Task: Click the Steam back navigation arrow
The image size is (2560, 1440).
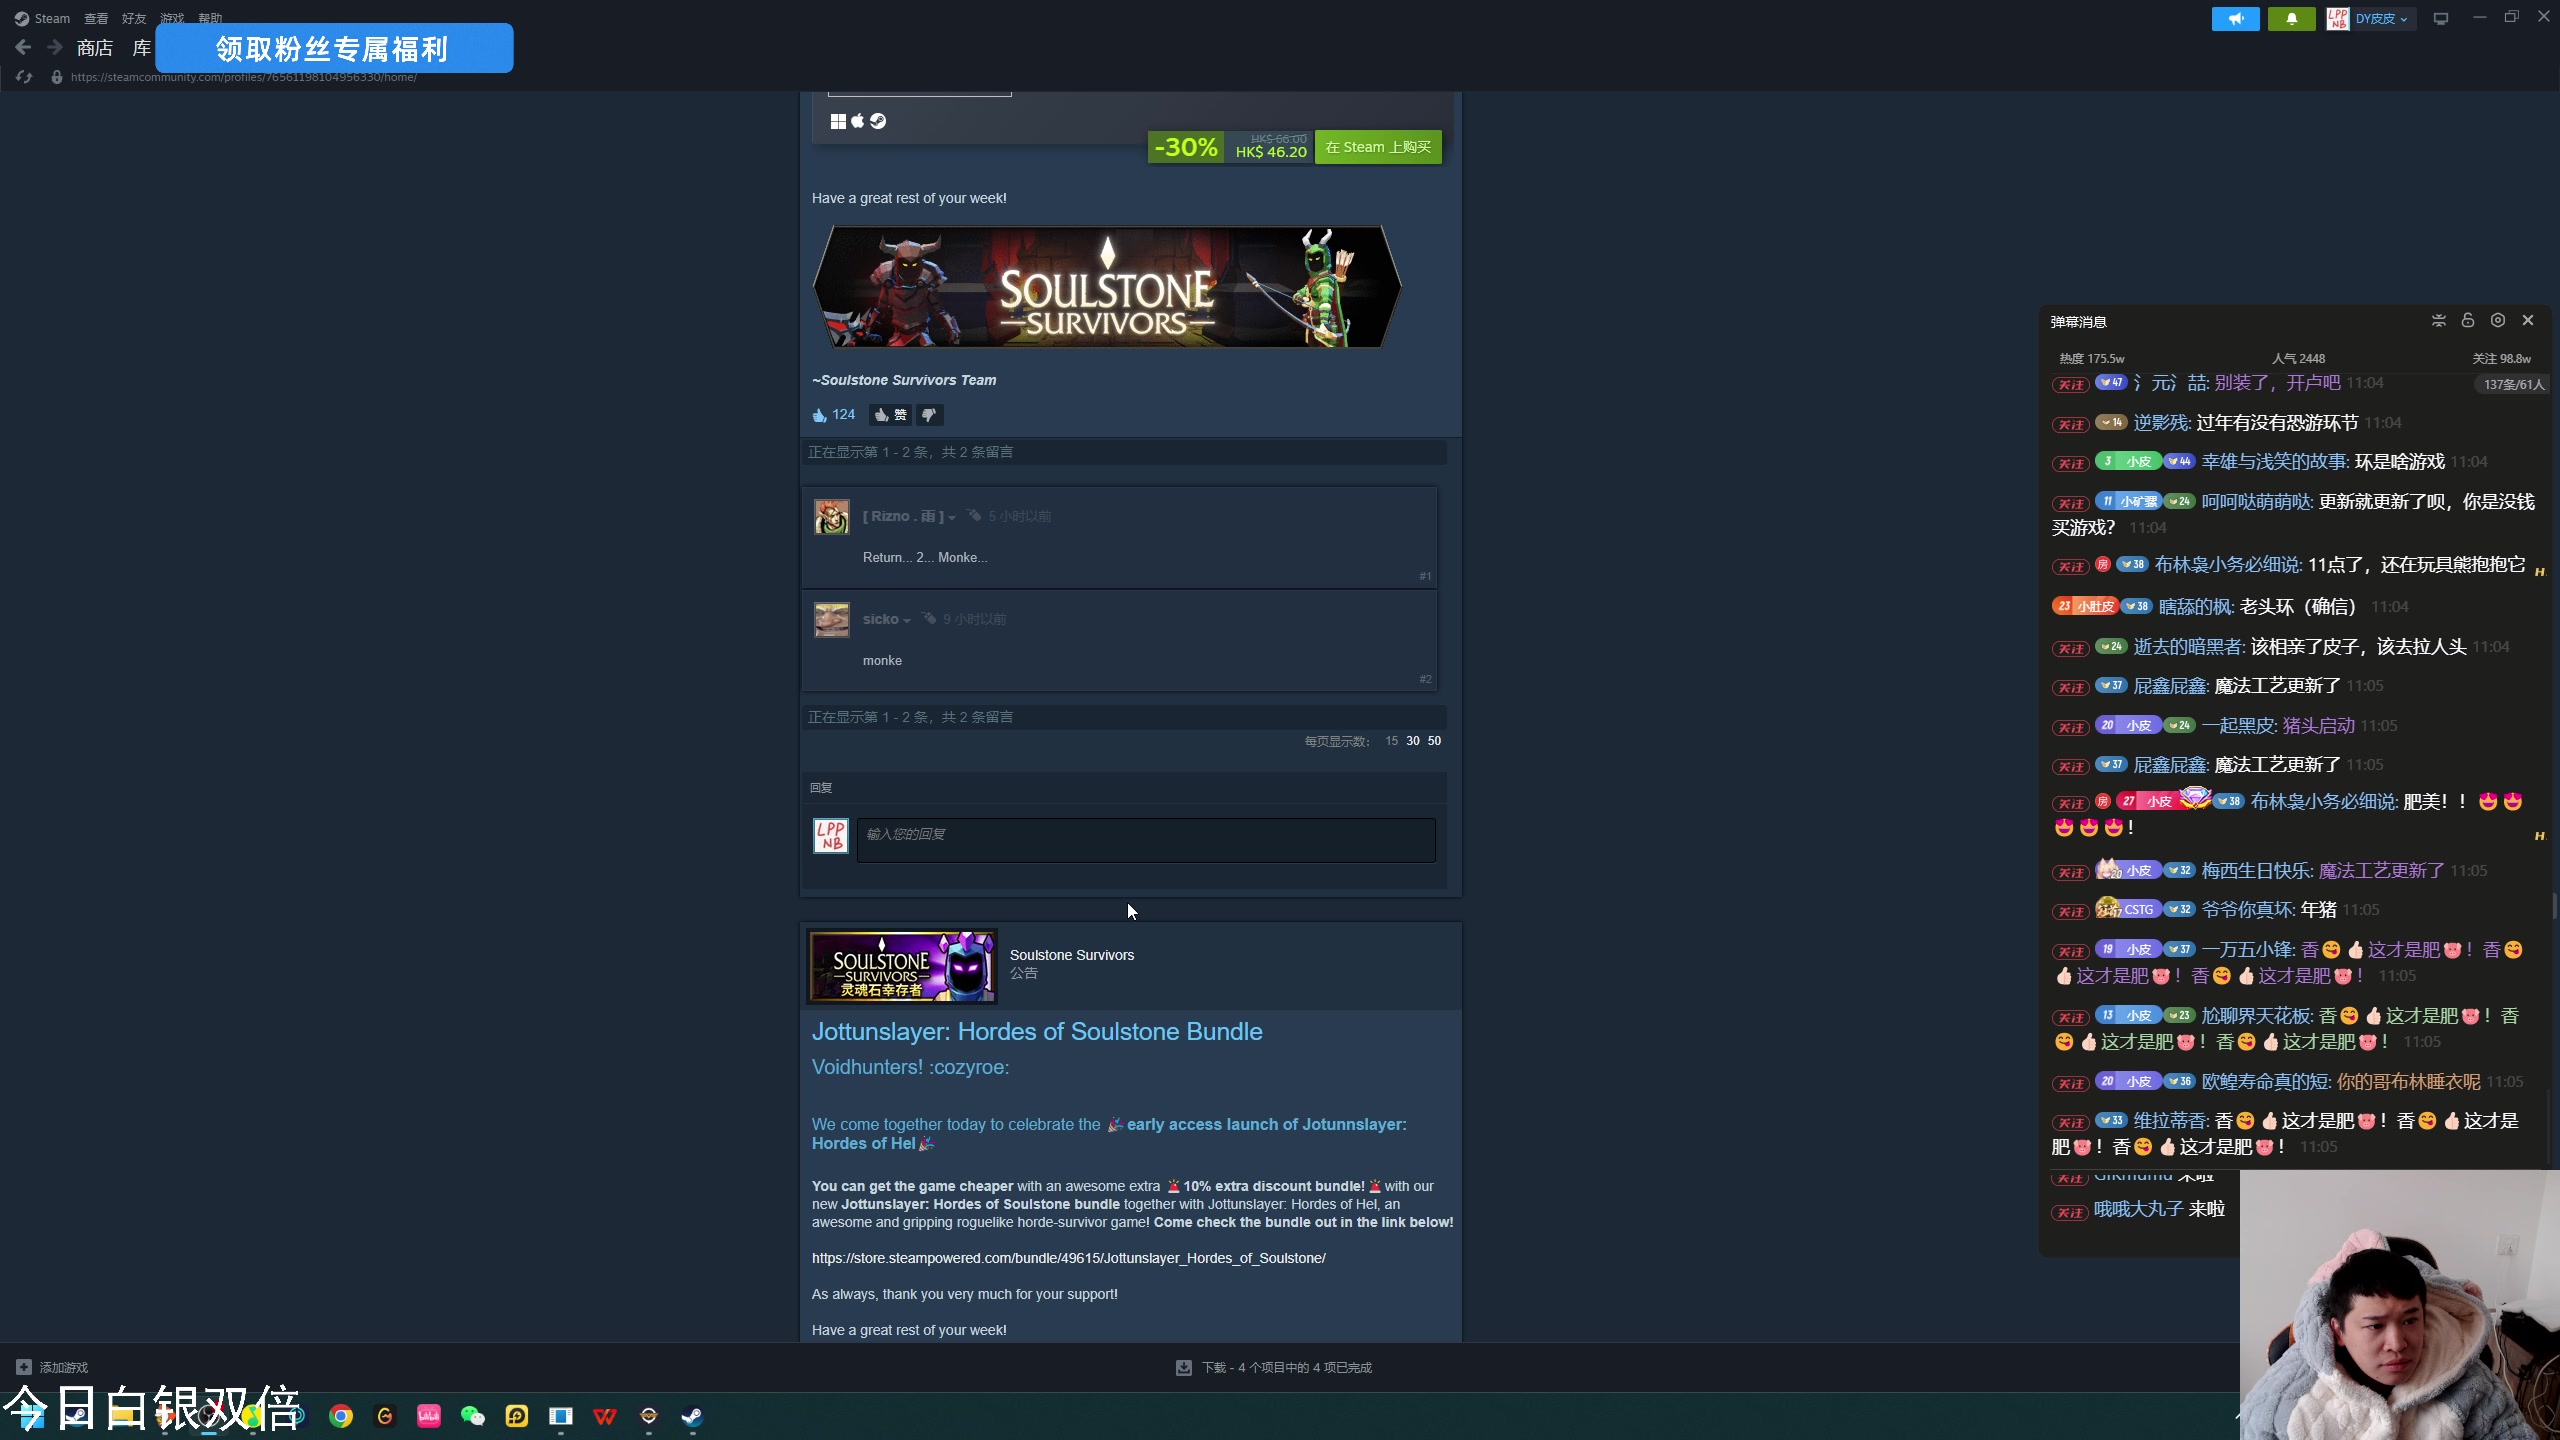Action: (x=23, y=47)
